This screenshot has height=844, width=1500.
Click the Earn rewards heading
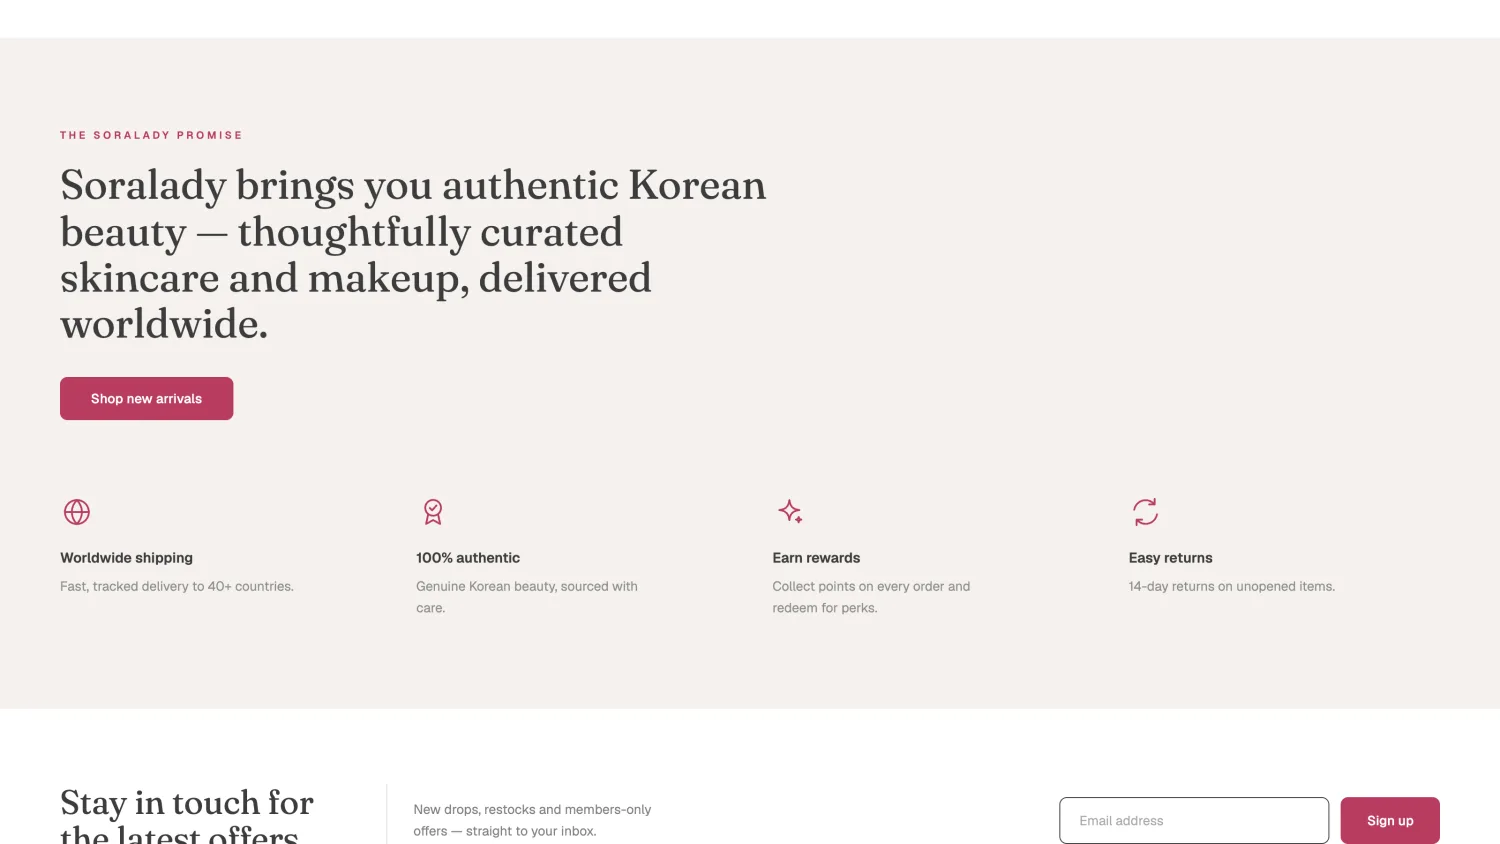[x=816, y=558]
